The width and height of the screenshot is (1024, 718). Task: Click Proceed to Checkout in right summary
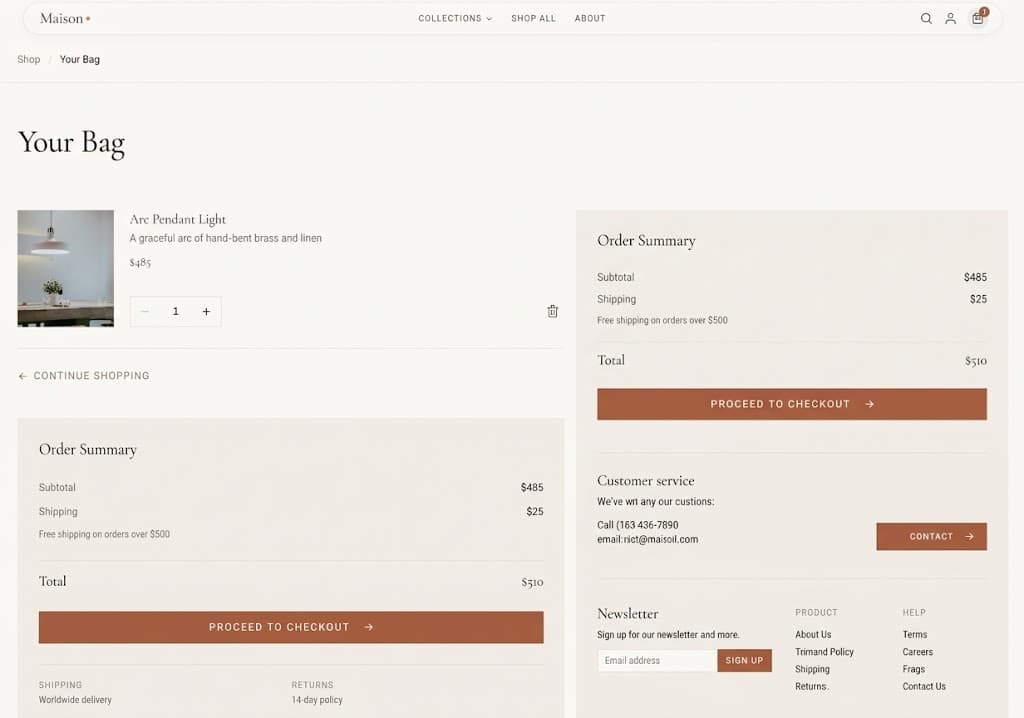792,404
